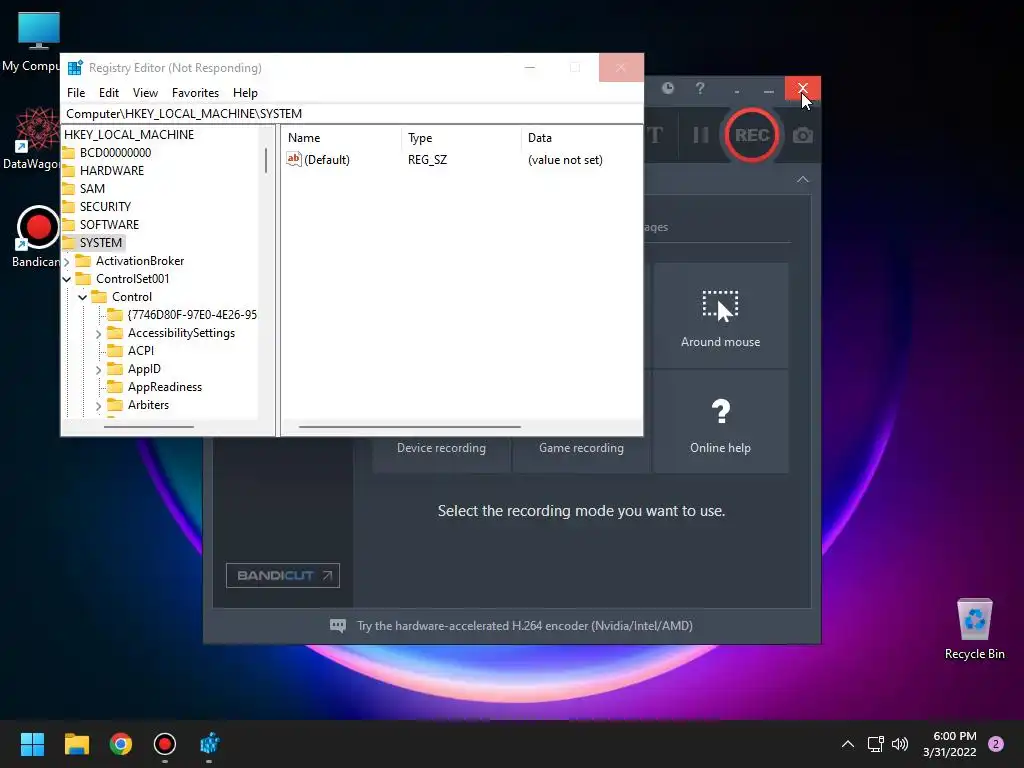The image size is (1024, 768).
Task: Open the network tray icon
Action: (x=876, y=744)
